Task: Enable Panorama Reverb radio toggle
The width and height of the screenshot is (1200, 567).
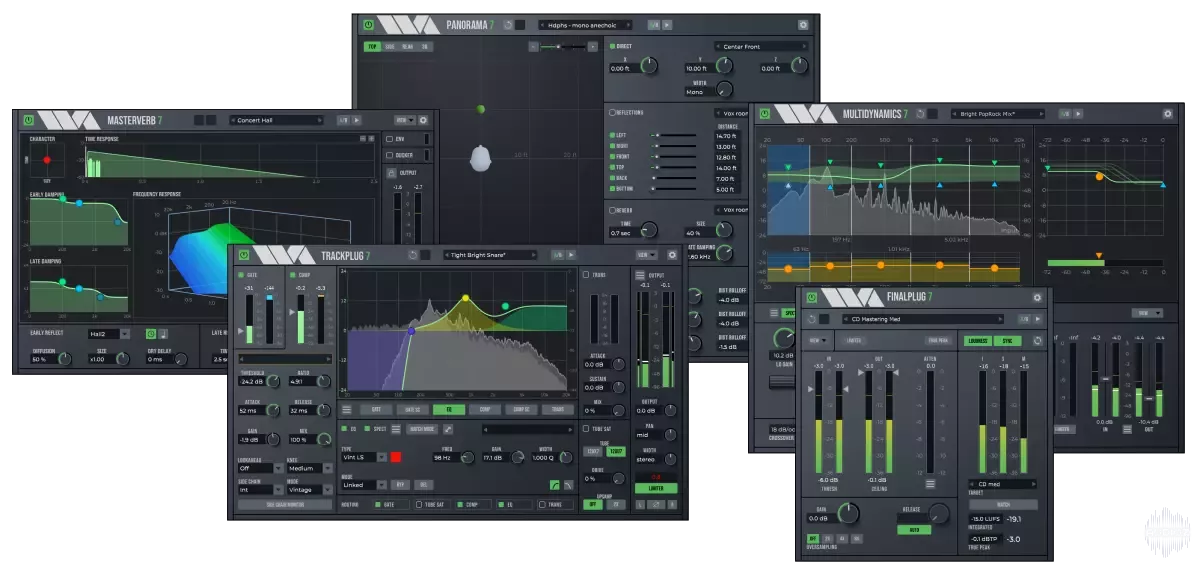Action: [x=613, y=210]
